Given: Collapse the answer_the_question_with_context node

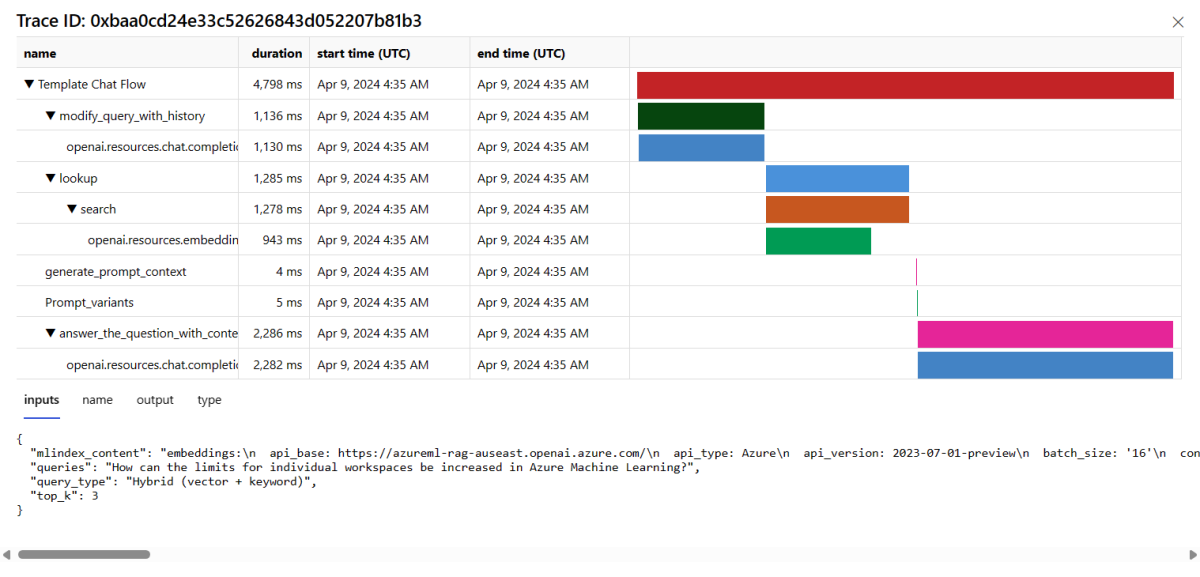Looking at the screenshot, I should pos(51,334).
